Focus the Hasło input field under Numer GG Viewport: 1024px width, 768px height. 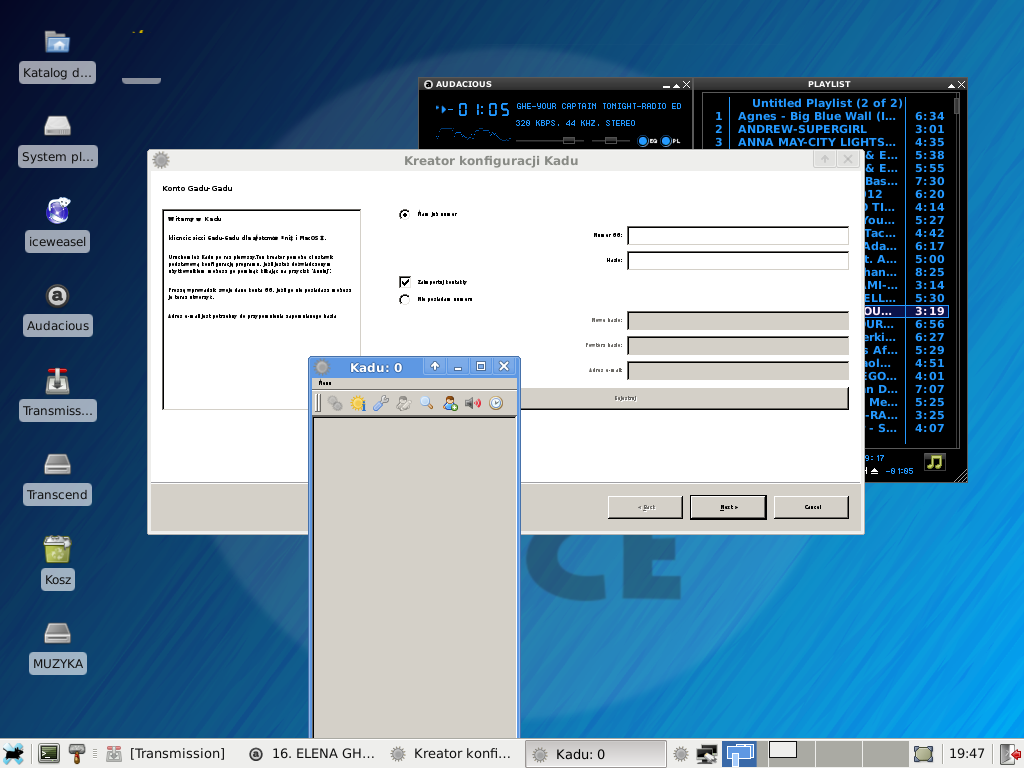coord(738,261)
